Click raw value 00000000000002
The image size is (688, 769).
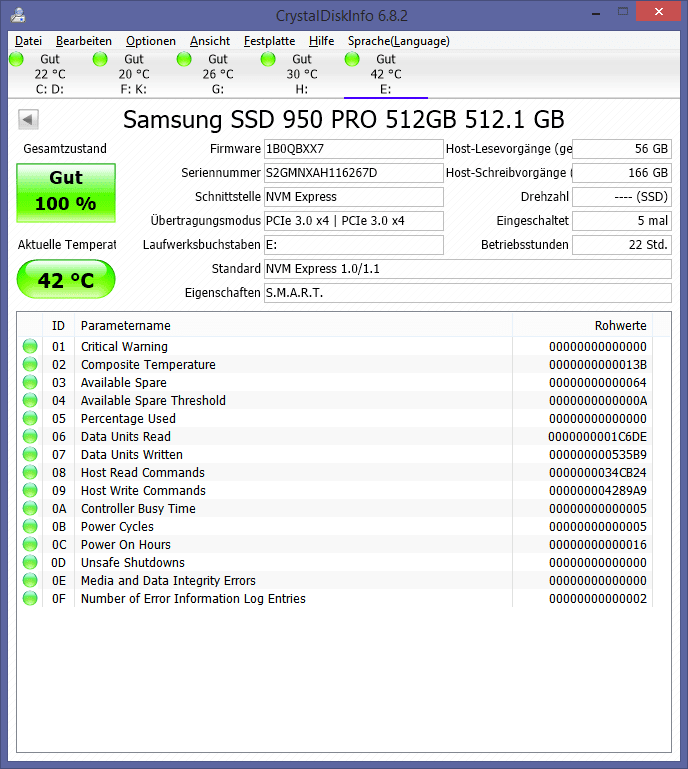click(598, 598)
